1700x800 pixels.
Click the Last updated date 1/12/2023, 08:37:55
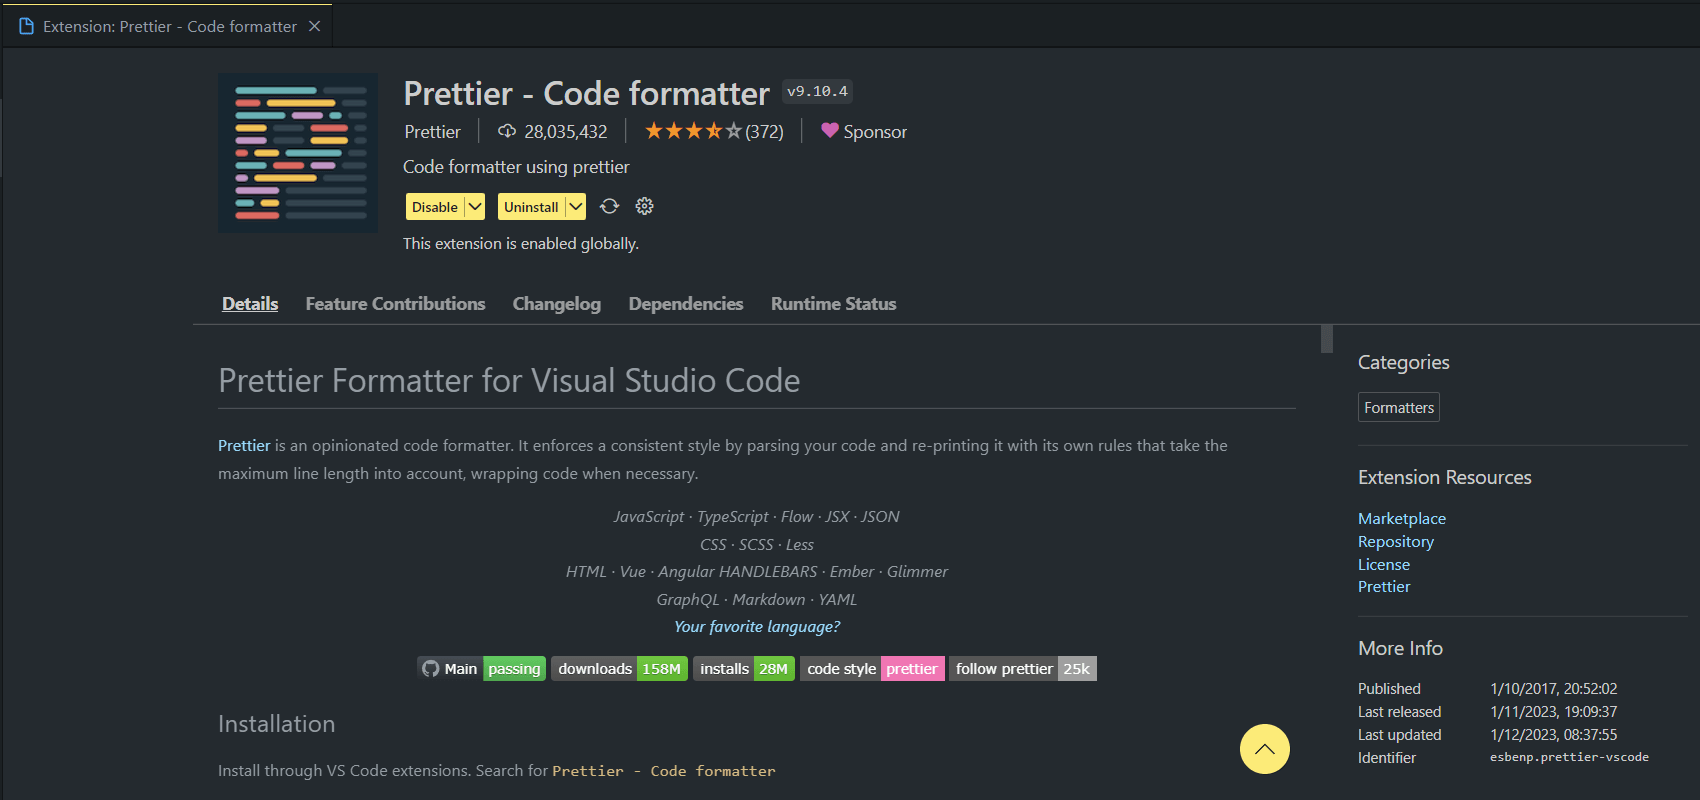click(1554, 735)
